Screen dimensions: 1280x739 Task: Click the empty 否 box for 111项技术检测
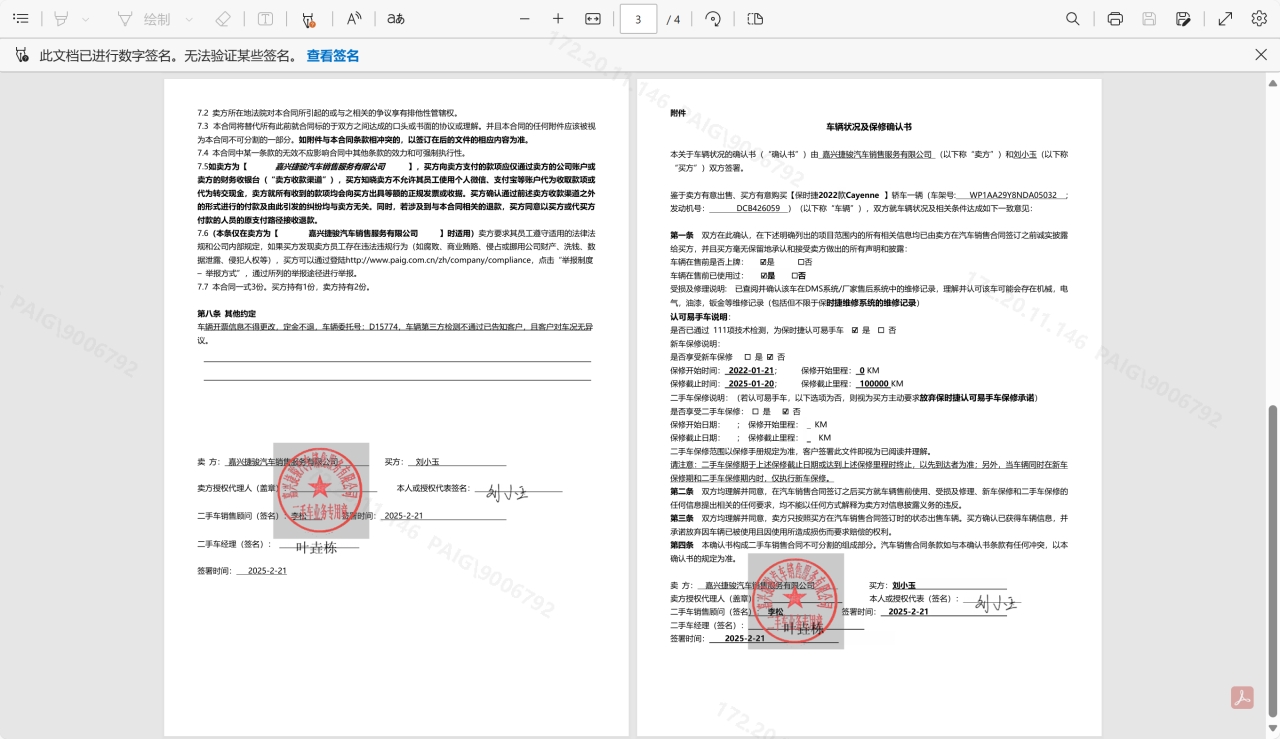coord(881,330)
